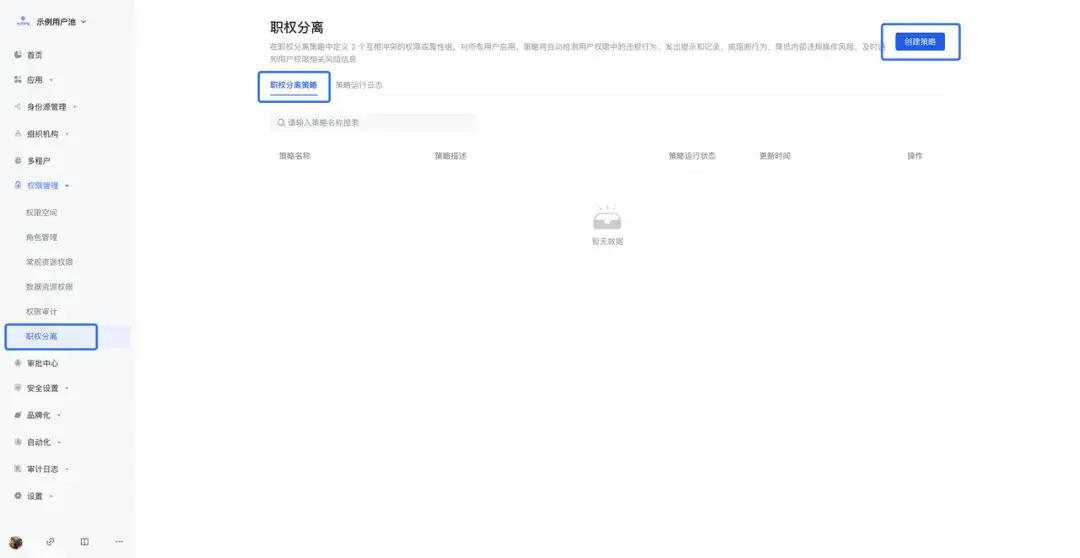This screenshot has width=1080, height=558.
Task: Expand the 身份源管理 menu chevron
Action: coord(75,107)
